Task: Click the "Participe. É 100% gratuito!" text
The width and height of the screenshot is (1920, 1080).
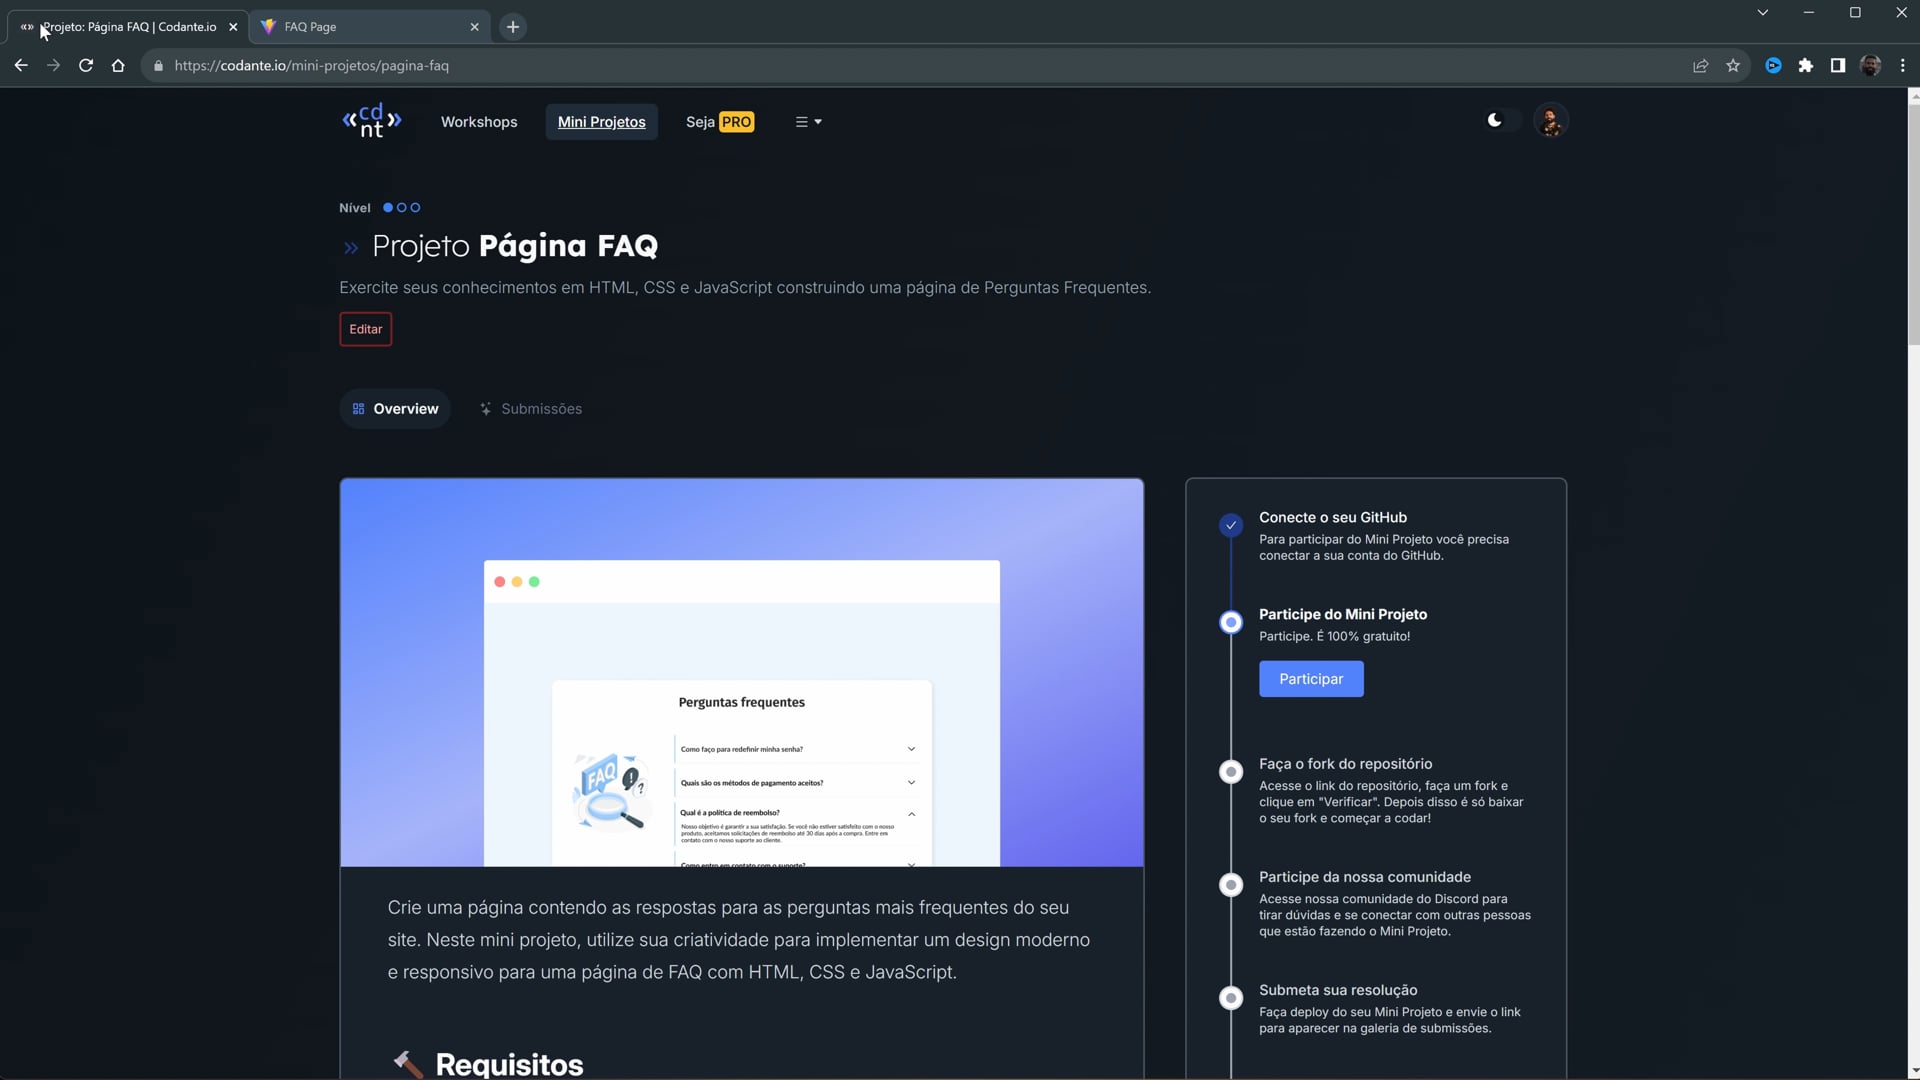Action: coord(1335,636)
